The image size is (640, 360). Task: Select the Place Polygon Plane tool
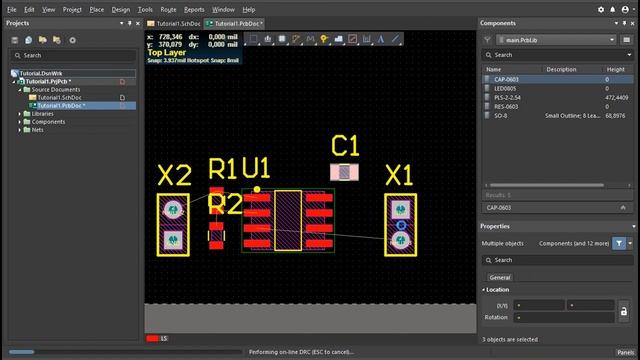click(338, 39)
